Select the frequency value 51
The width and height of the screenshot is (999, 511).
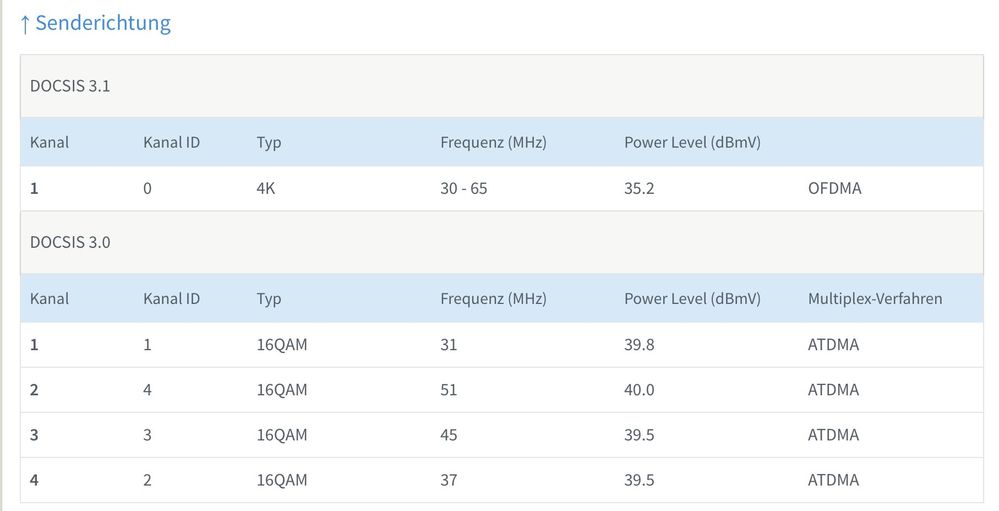point(449,390)
